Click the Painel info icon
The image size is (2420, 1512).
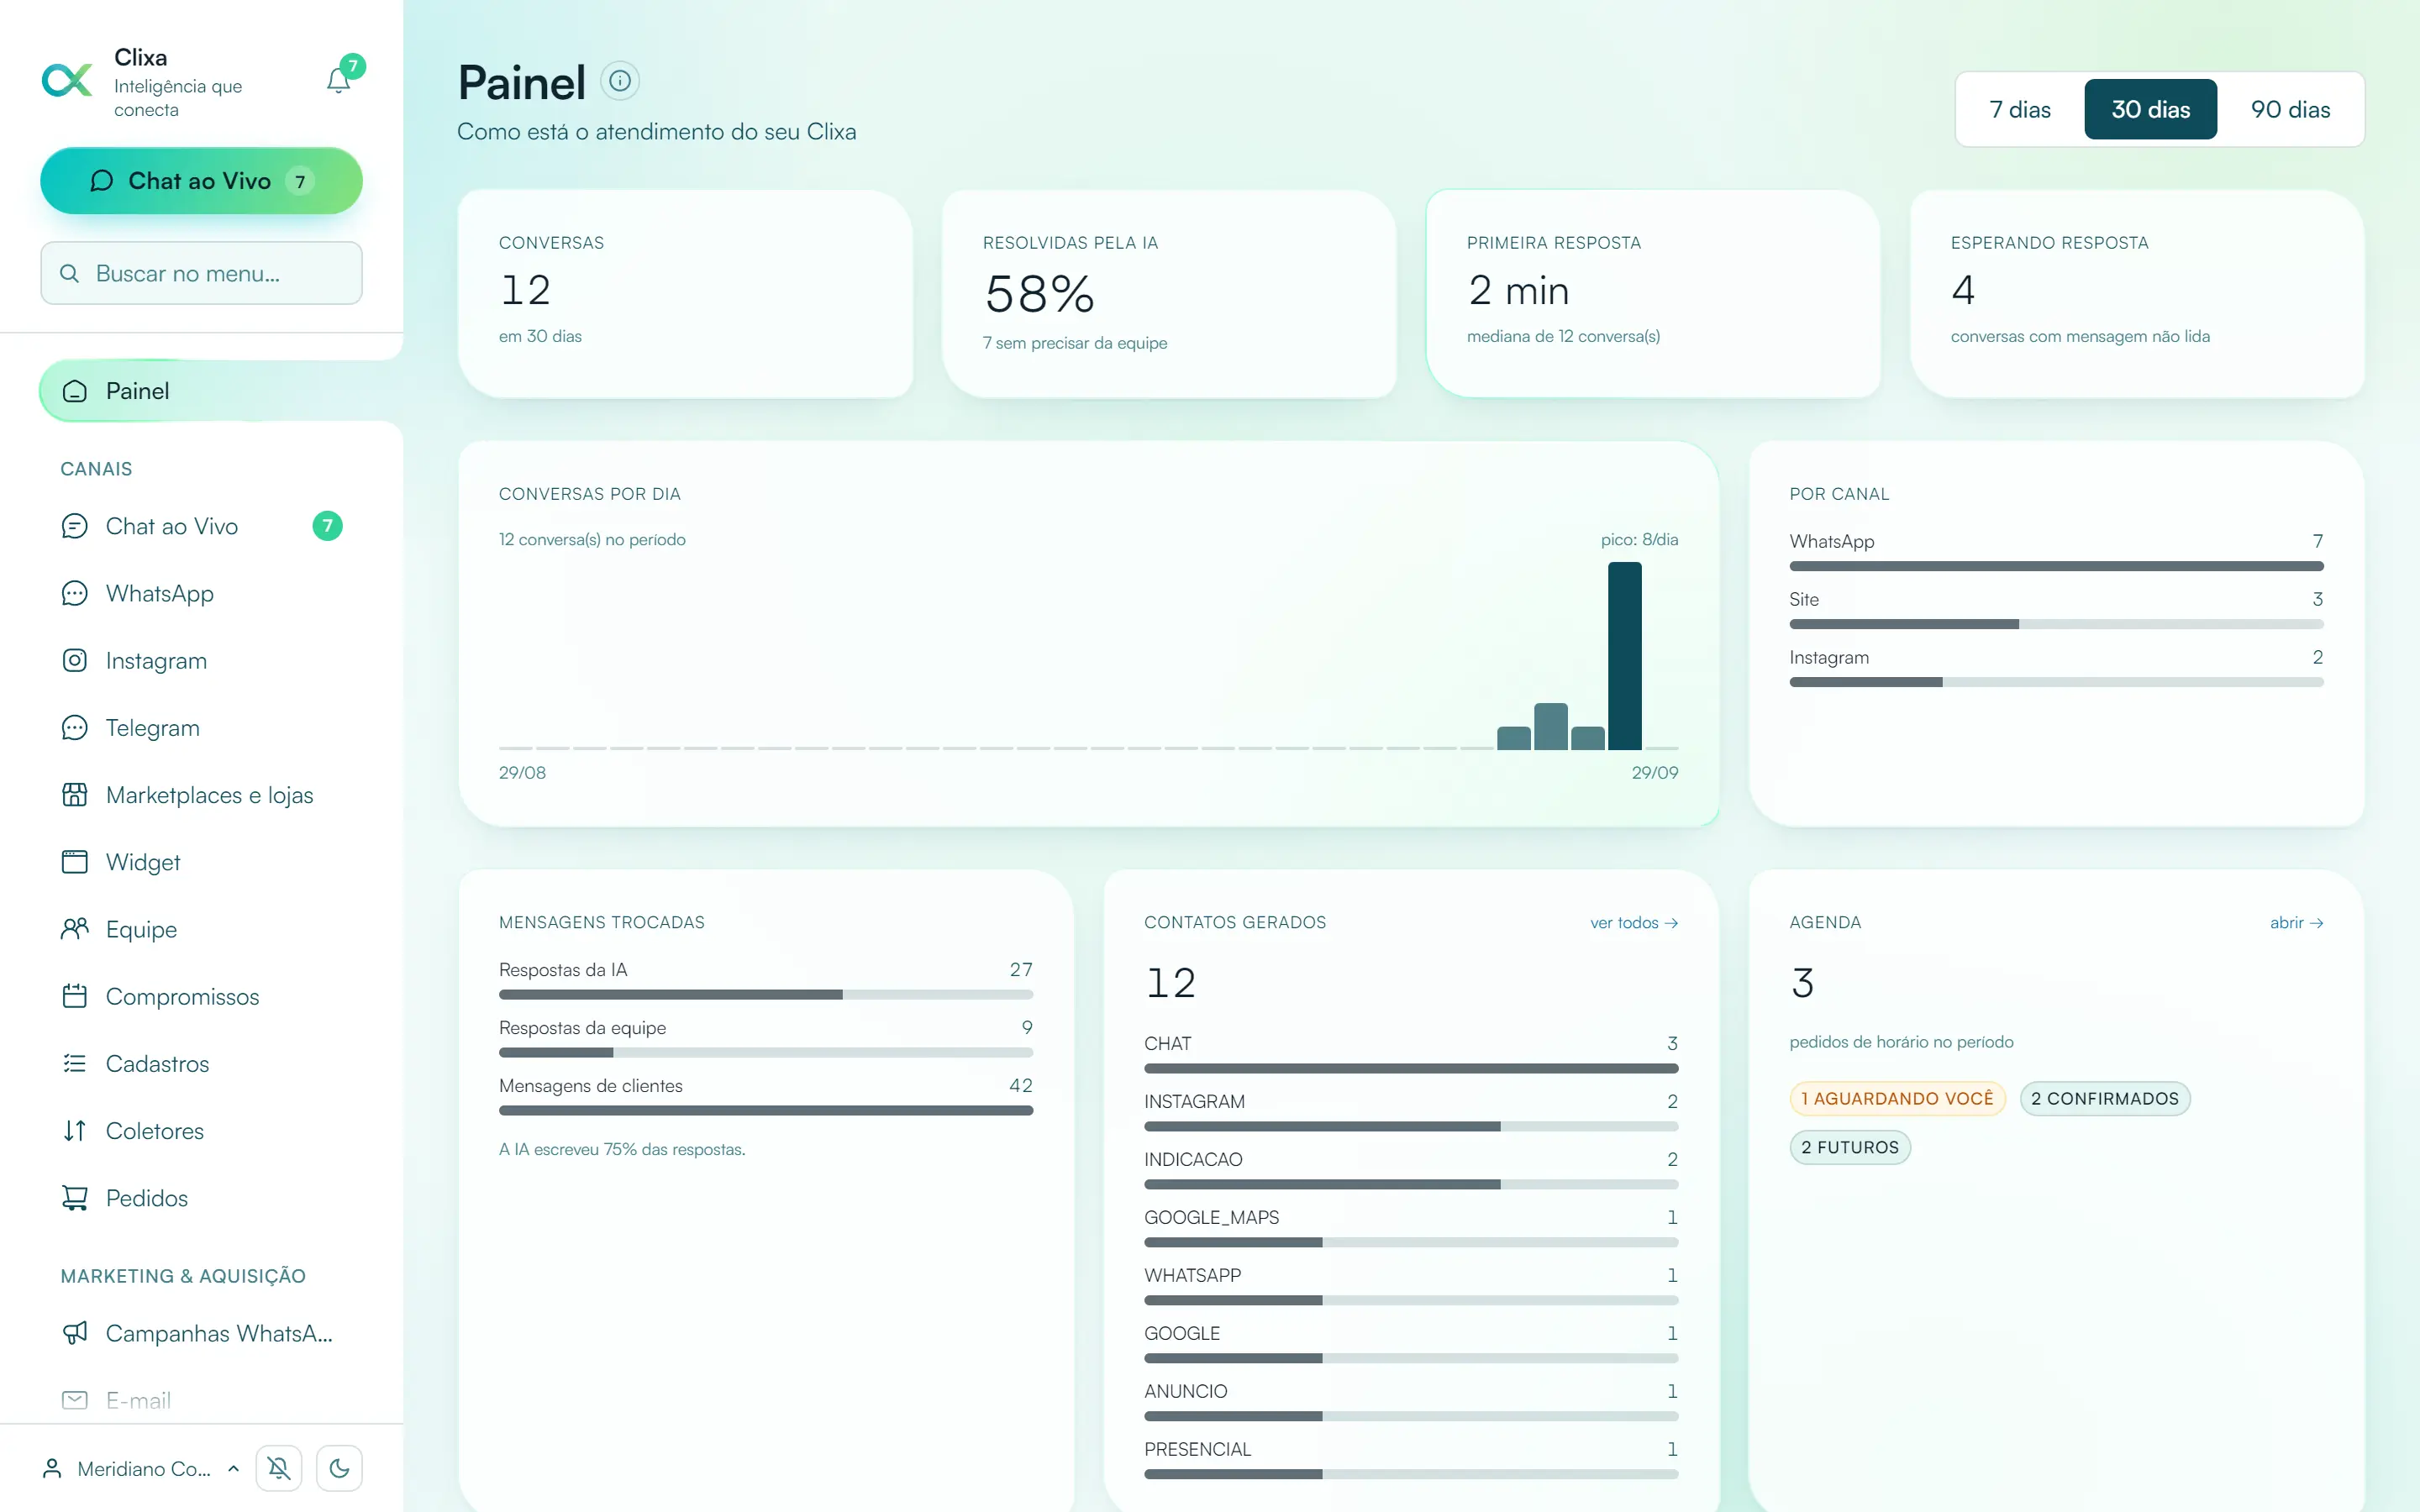click(620, 81)
